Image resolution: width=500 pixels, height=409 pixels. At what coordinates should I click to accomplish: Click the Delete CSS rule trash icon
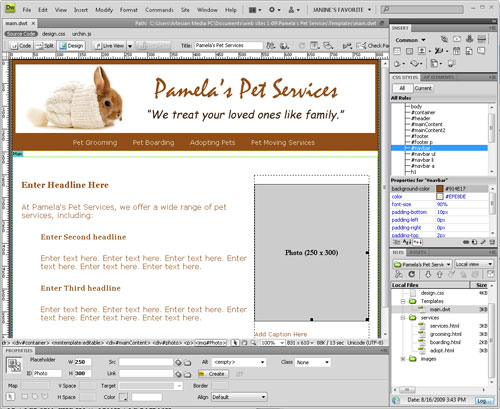pyautogui.click(x=492, y=242)
